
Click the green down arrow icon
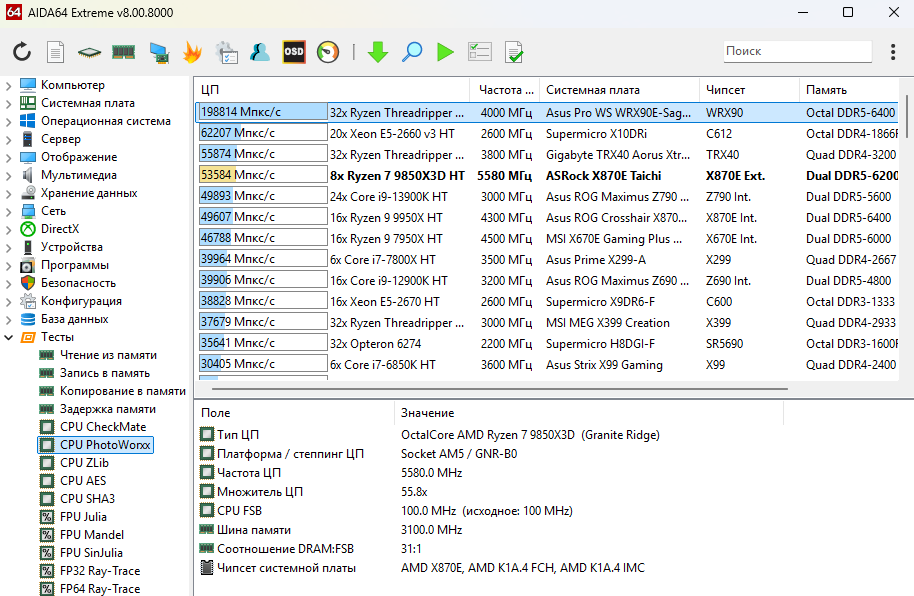(378, 52)
